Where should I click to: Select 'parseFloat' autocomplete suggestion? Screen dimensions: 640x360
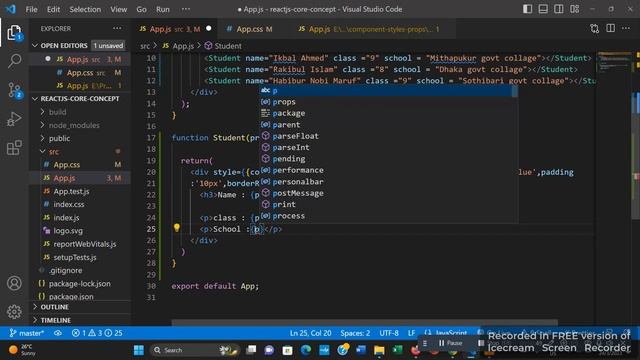point(388,136)
